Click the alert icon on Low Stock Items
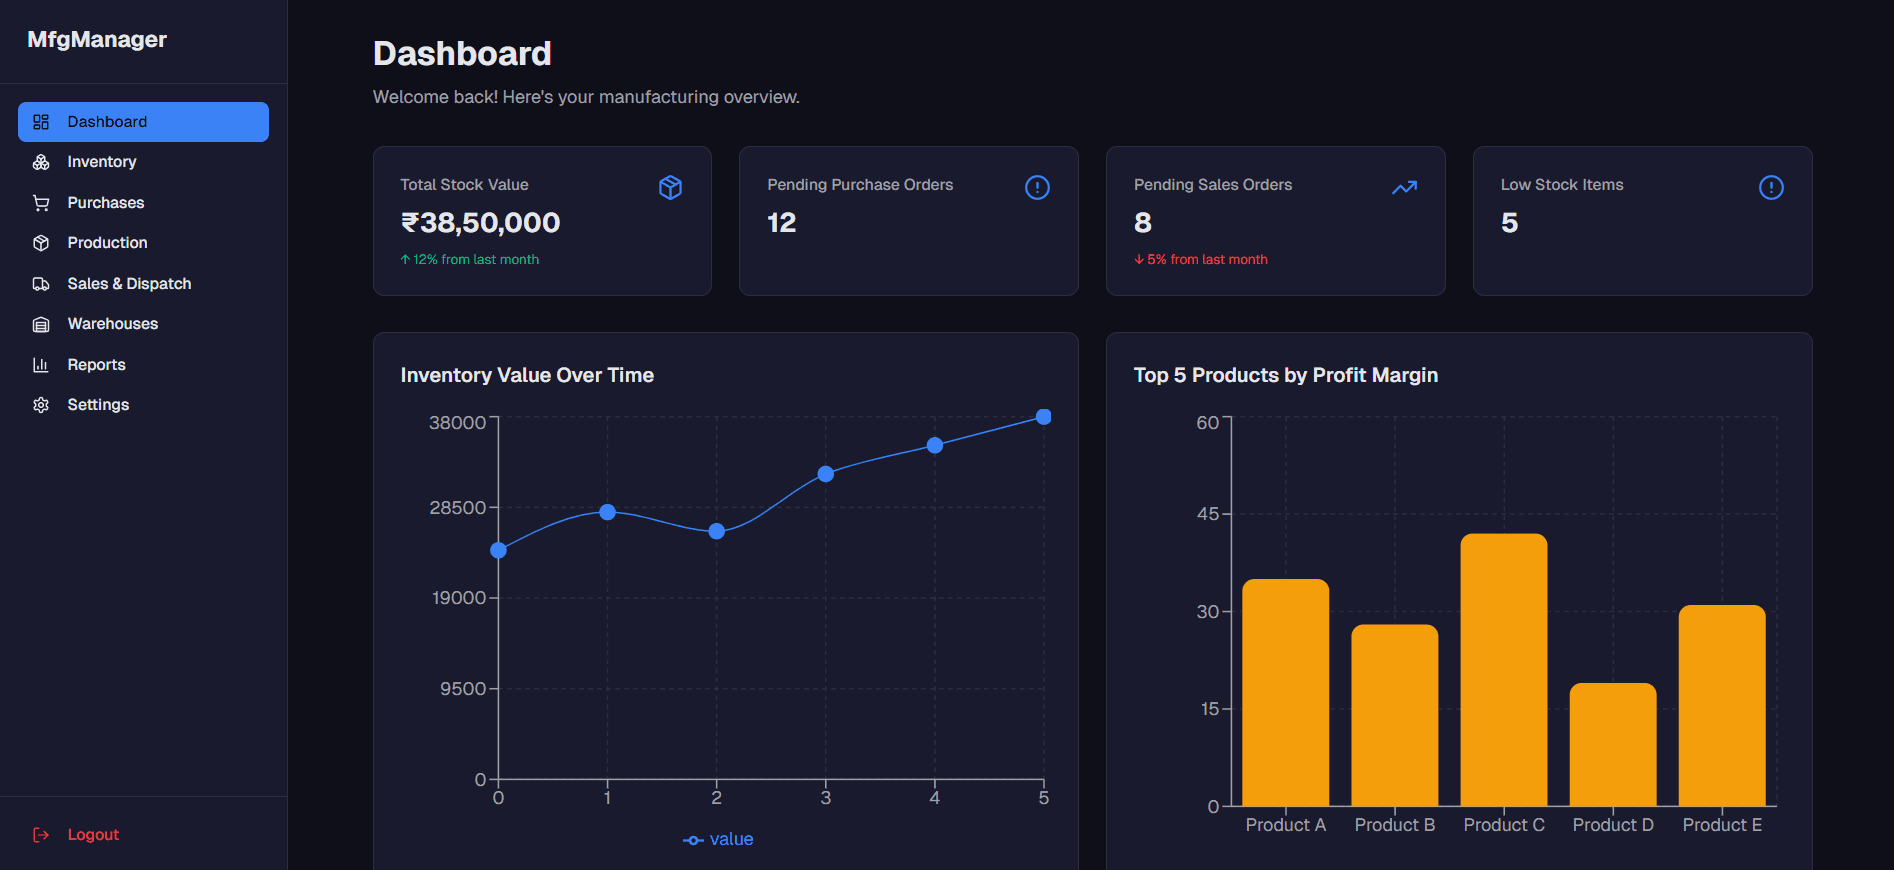The width and height of the screenshot is (1894, 870). coord(1770,187)
